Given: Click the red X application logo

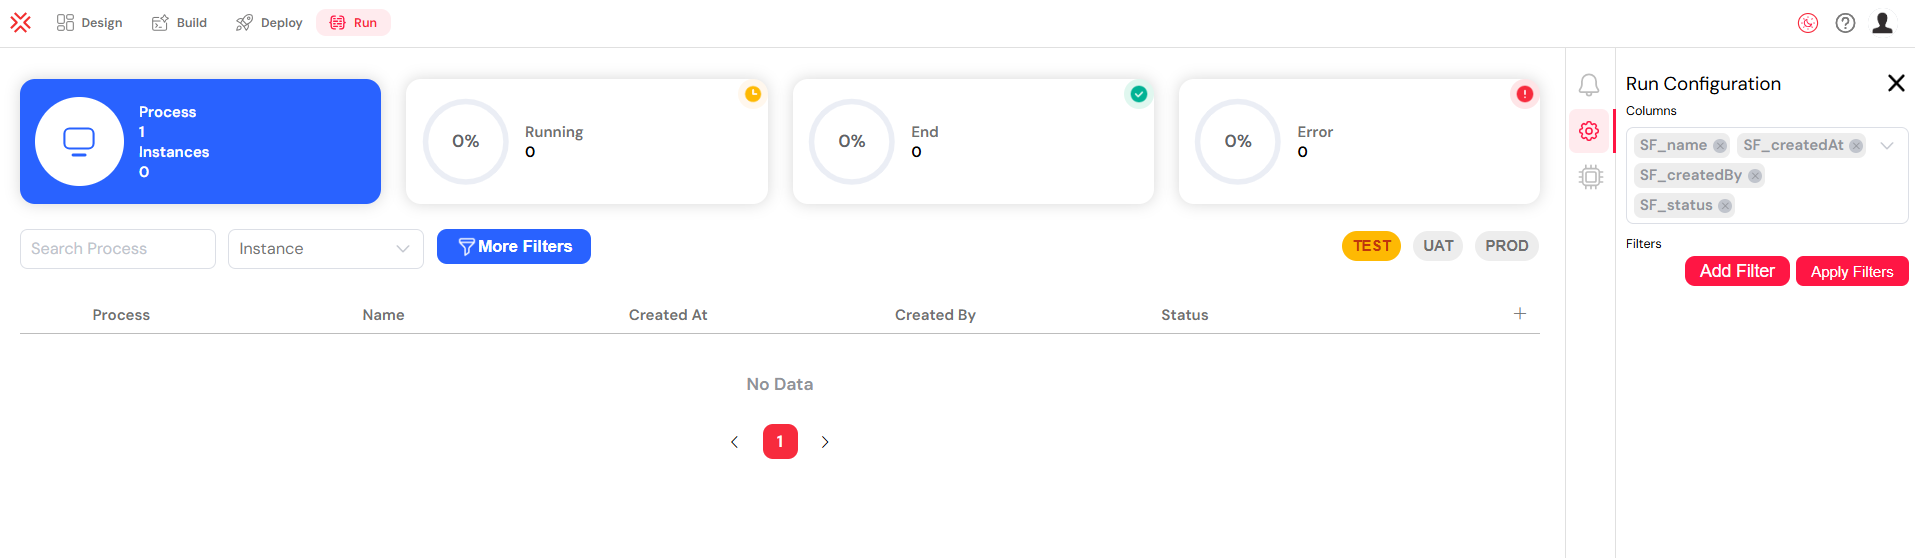Looking at the screenshot, I should [x=20, y=22].
